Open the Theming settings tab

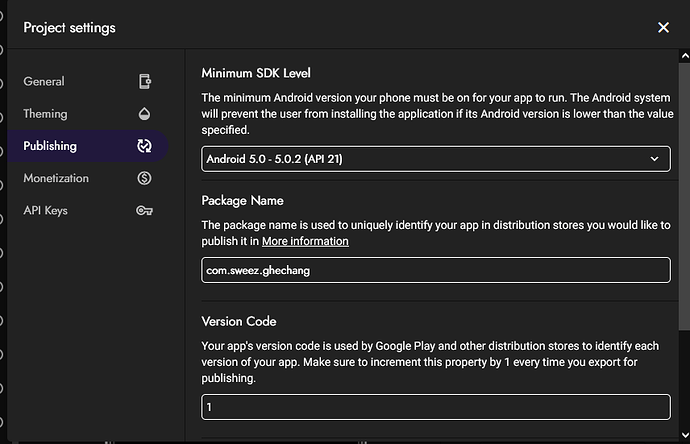click(88, 114)
